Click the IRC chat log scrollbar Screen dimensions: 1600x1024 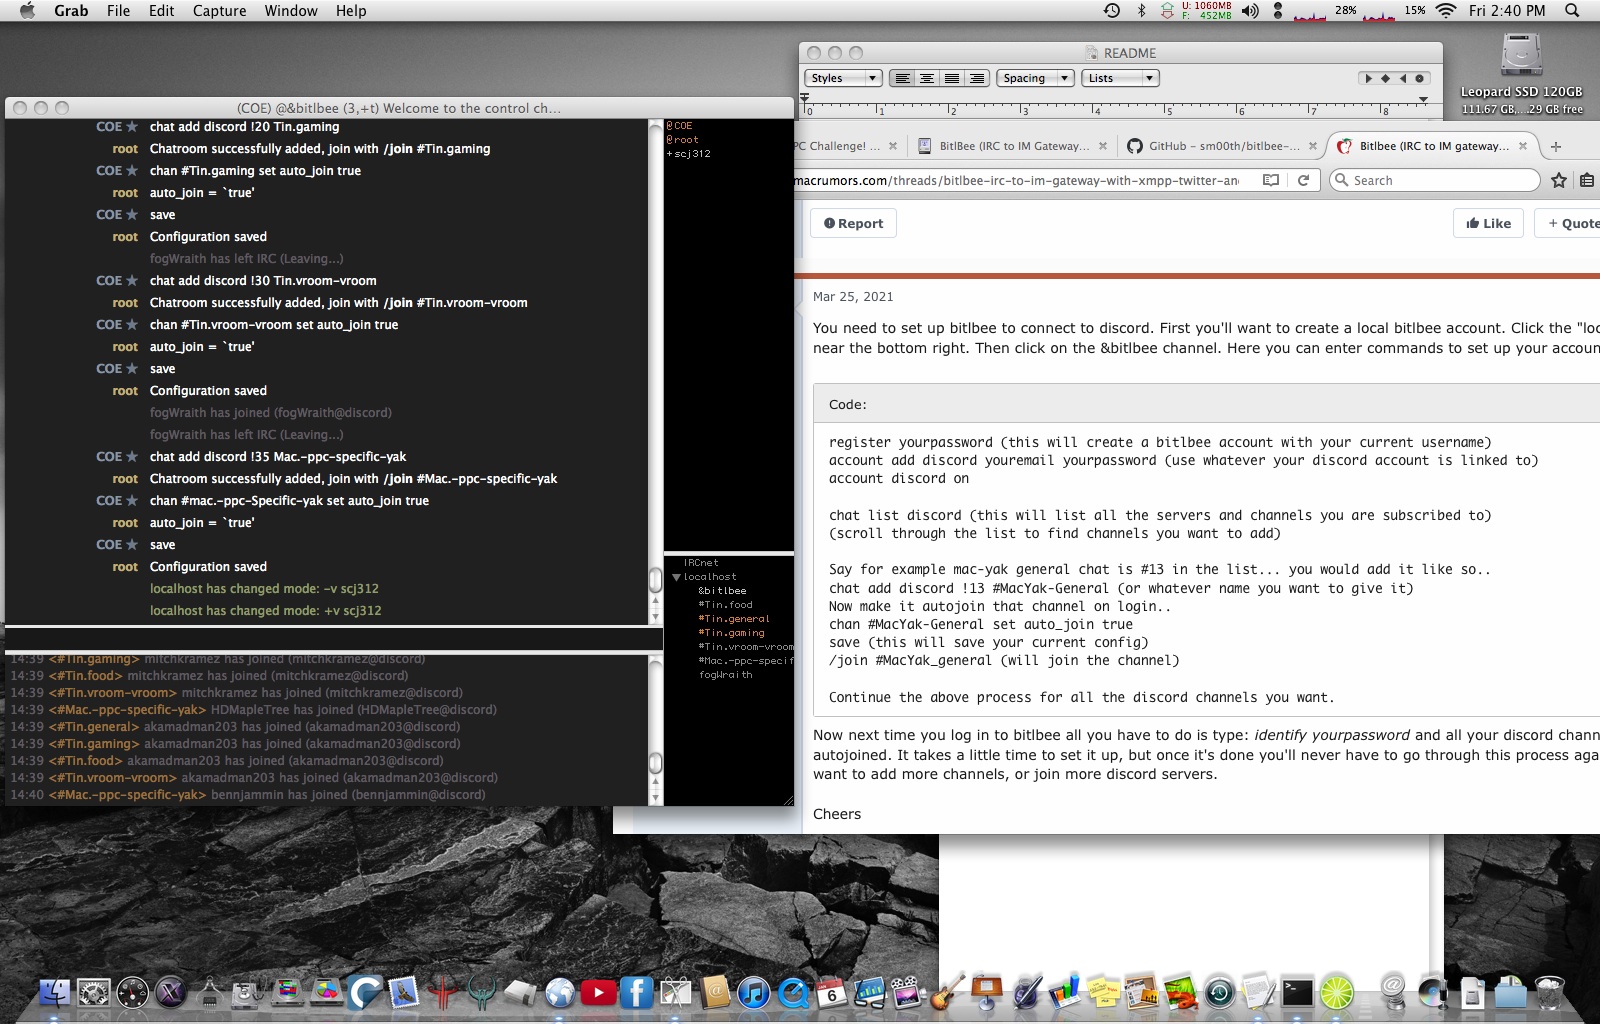[x=656, y=579]
